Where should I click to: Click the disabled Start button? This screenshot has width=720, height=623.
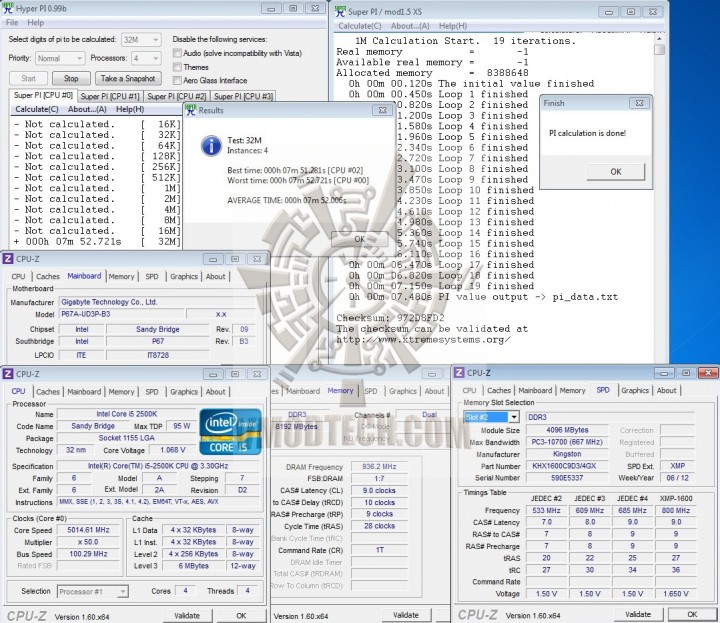[28, 79]
